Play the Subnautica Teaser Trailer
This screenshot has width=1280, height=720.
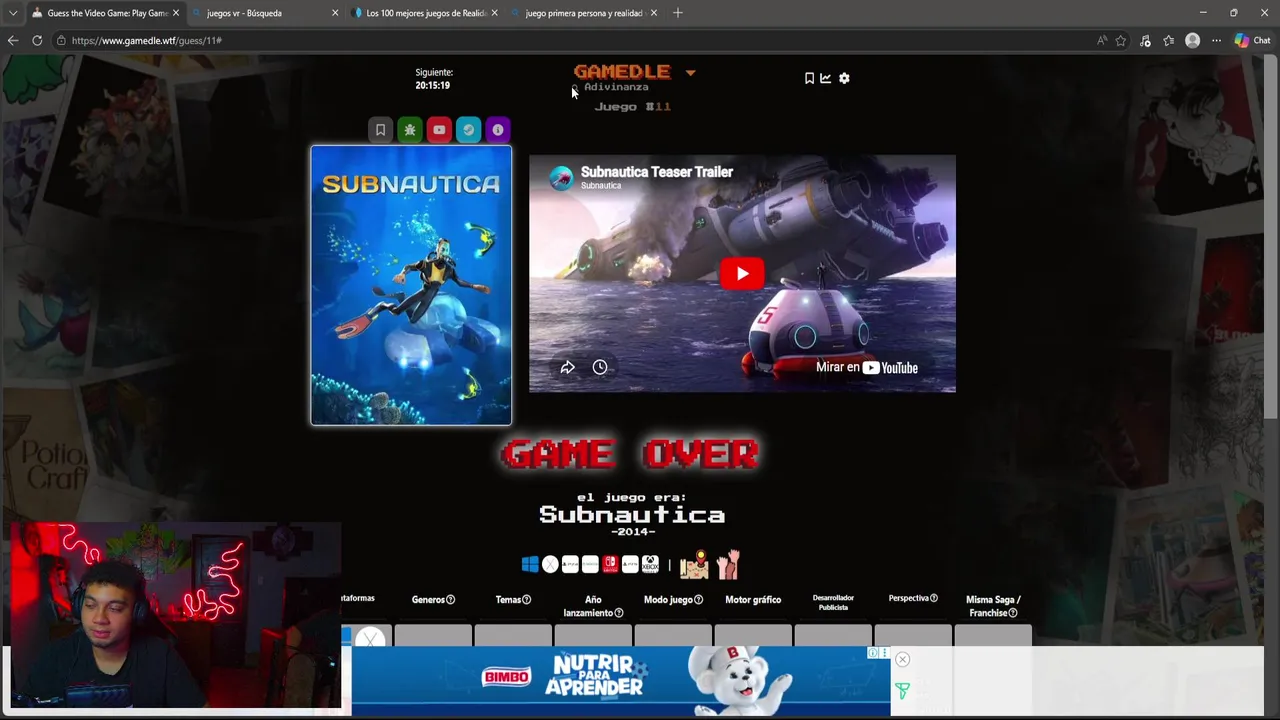coord(742,273)
